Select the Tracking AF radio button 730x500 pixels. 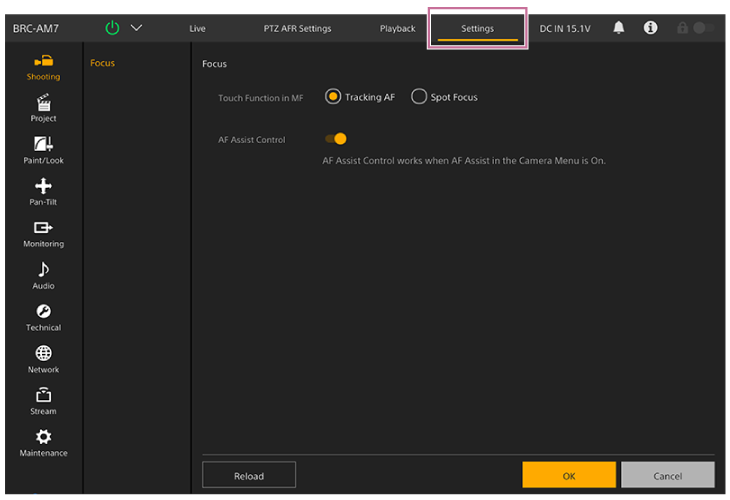tap(333, 97)
